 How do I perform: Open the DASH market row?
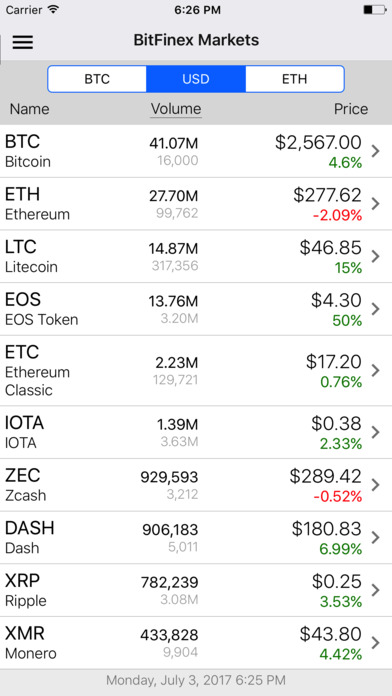(x=196, y=538)
